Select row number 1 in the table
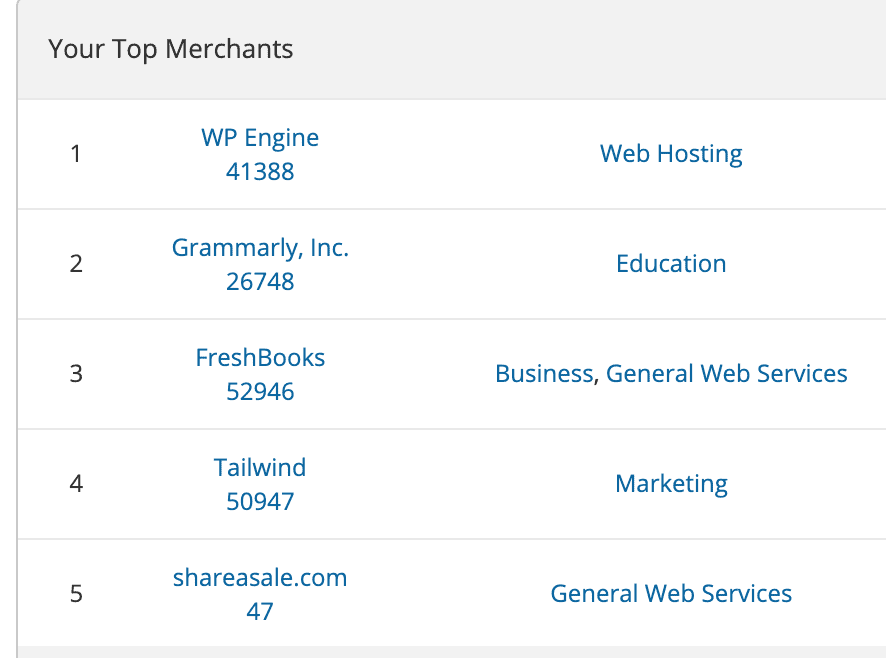 click(x=75, y=154)
